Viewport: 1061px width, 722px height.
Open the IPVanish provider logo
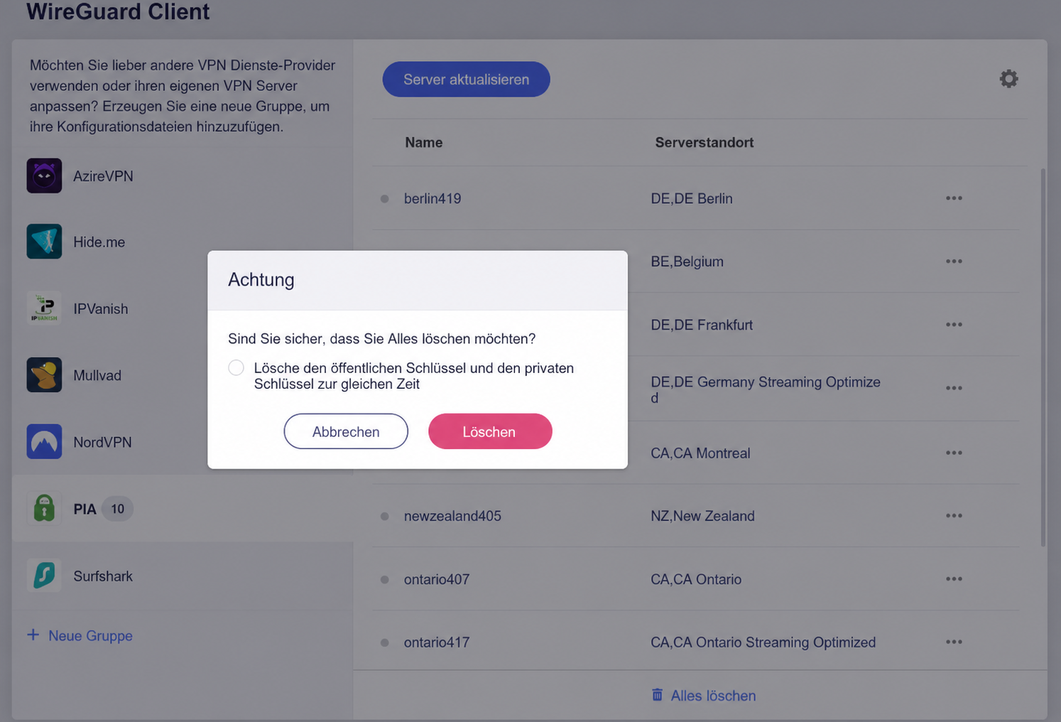[44, 309]
